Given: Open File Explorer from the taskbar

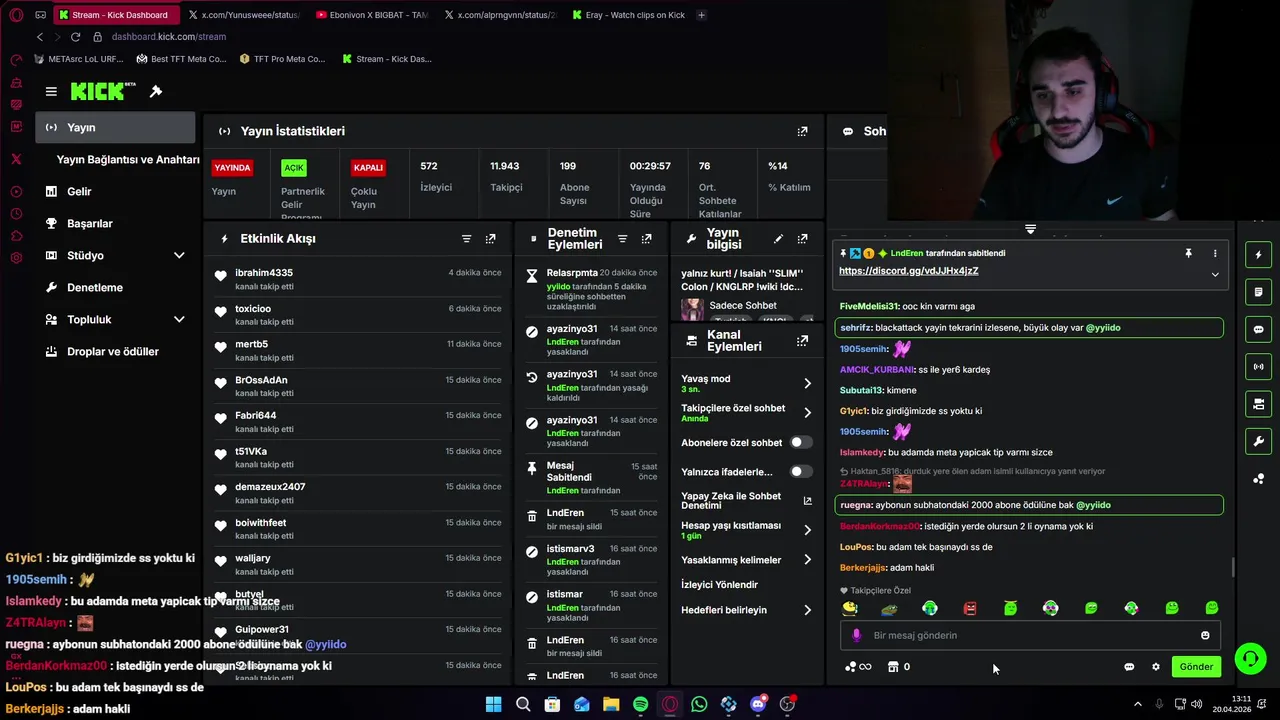Looking at the screenshot, I should coord(611,704).
